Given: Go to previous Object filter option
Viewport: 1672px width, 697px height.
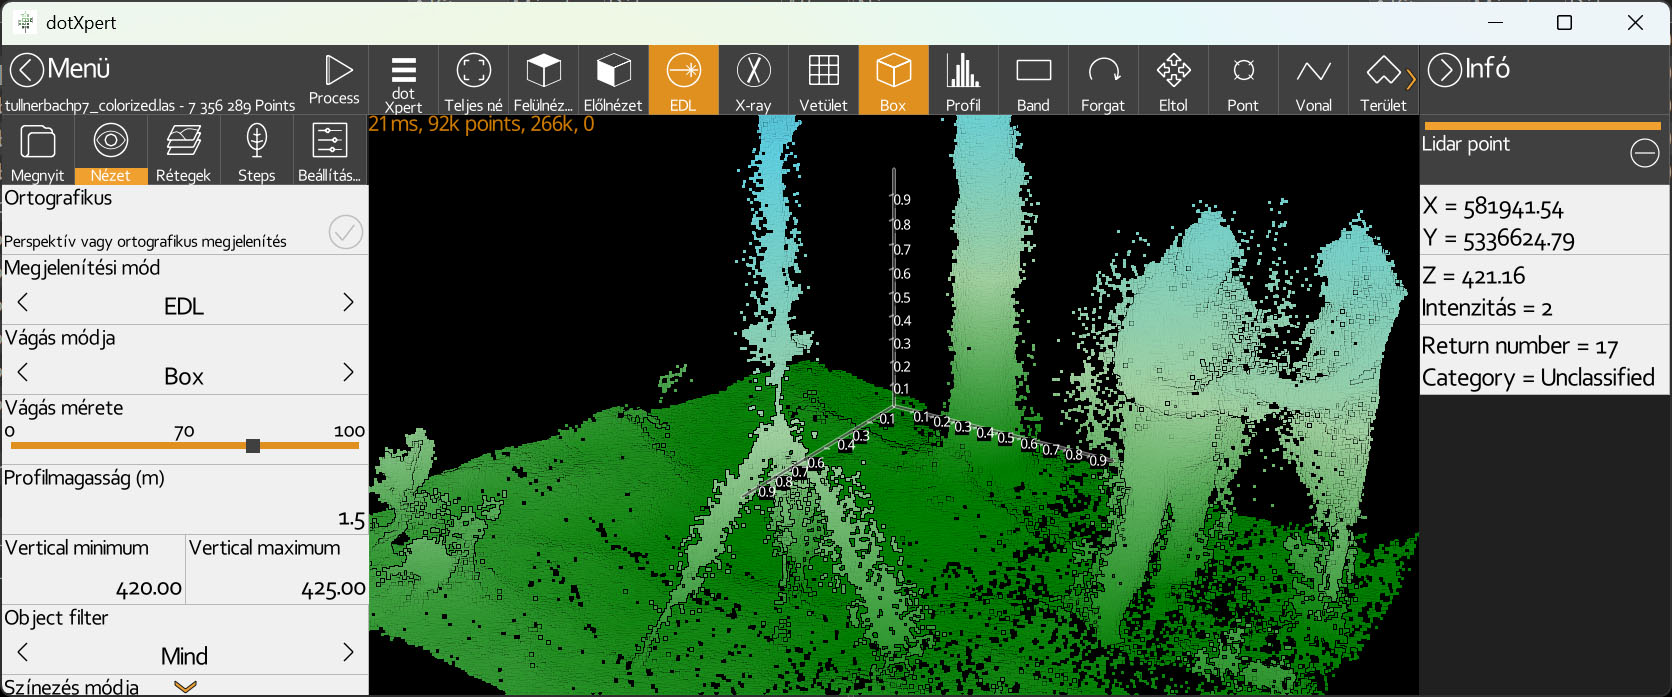Looking at the screenshot, I should click(23, 653).
